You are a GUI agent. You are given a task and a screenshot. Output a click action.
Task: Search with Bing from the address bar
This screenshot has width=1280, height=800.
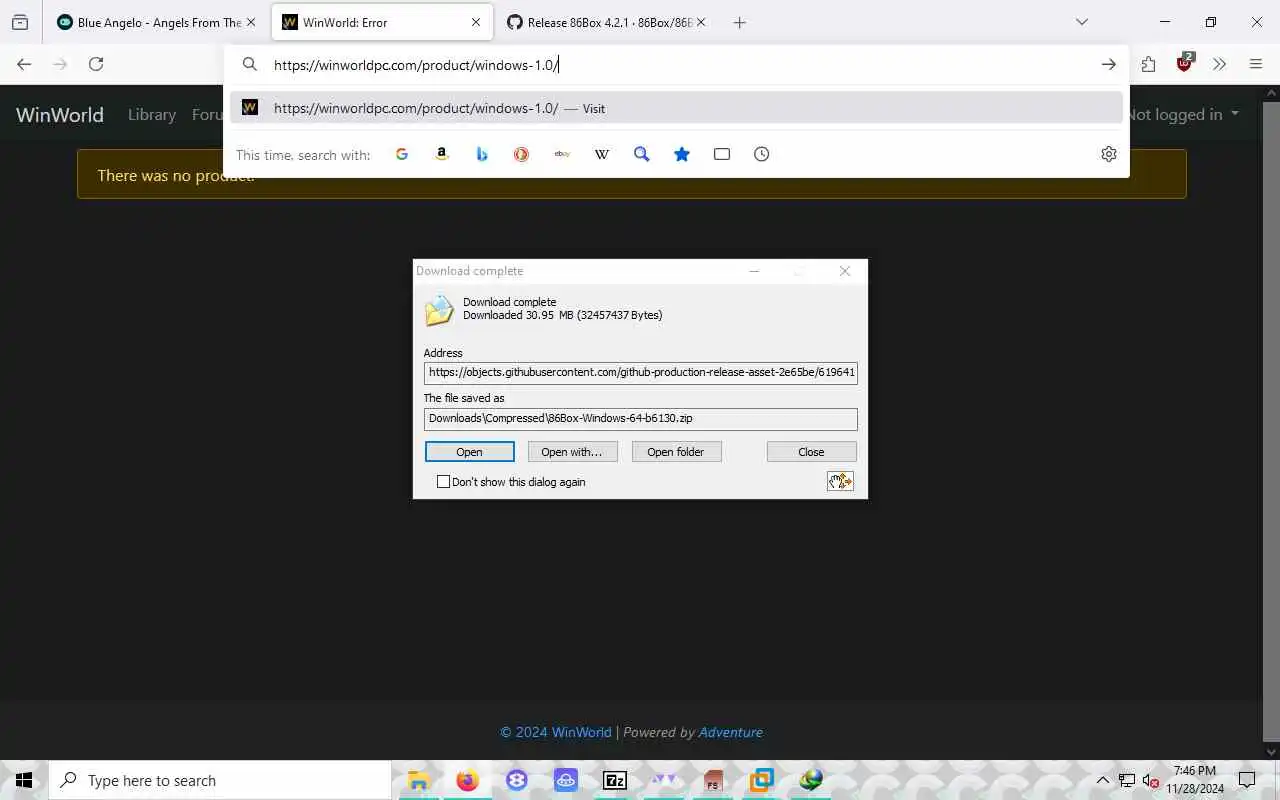point(482,154)
